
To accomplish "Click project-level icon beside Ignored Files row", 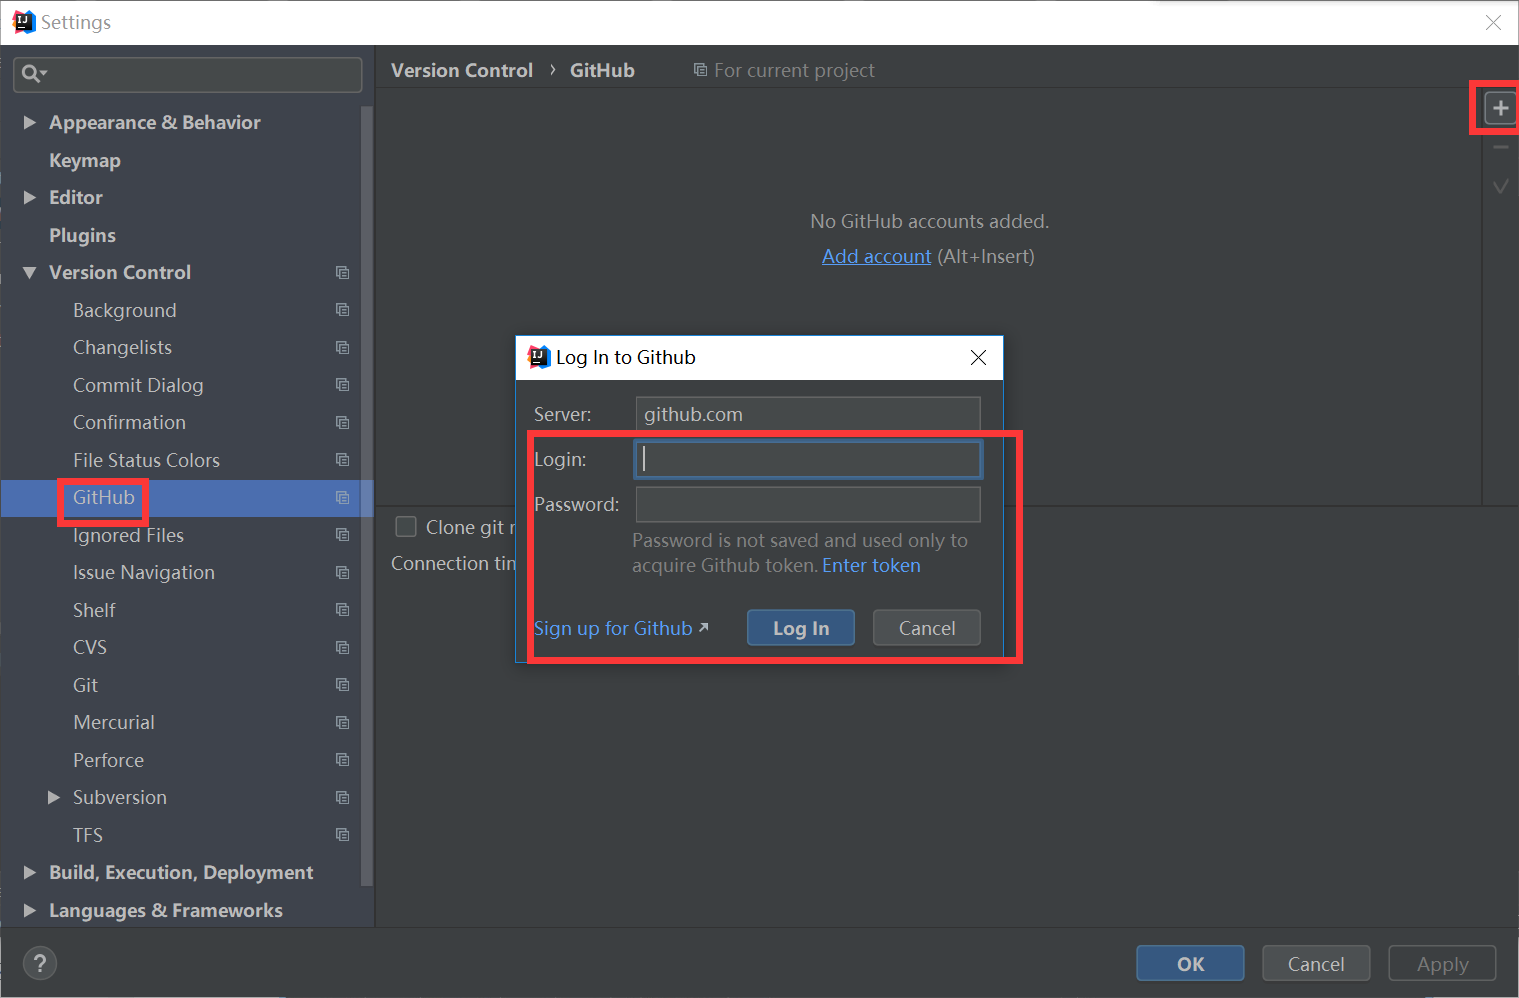I will [x=342, y=535].
